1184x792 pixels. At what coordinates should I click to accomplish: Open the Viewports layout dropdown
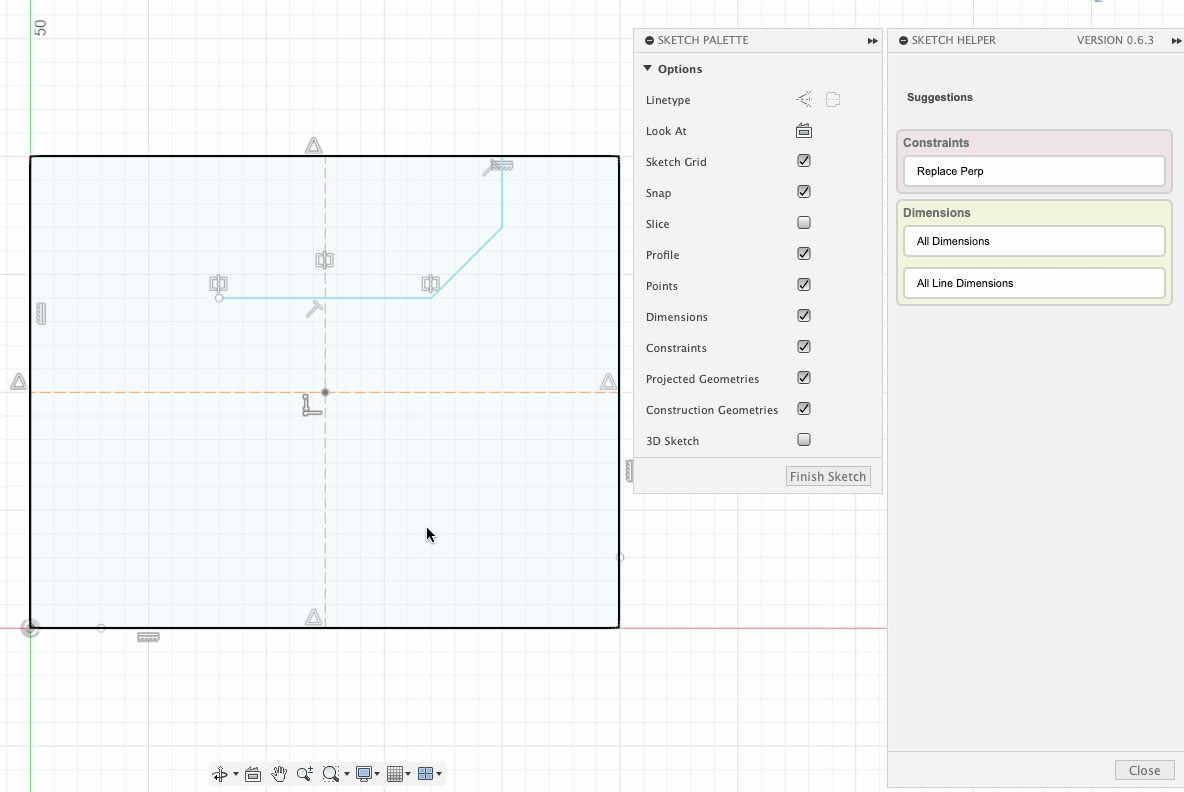click(x=438, y=774)
